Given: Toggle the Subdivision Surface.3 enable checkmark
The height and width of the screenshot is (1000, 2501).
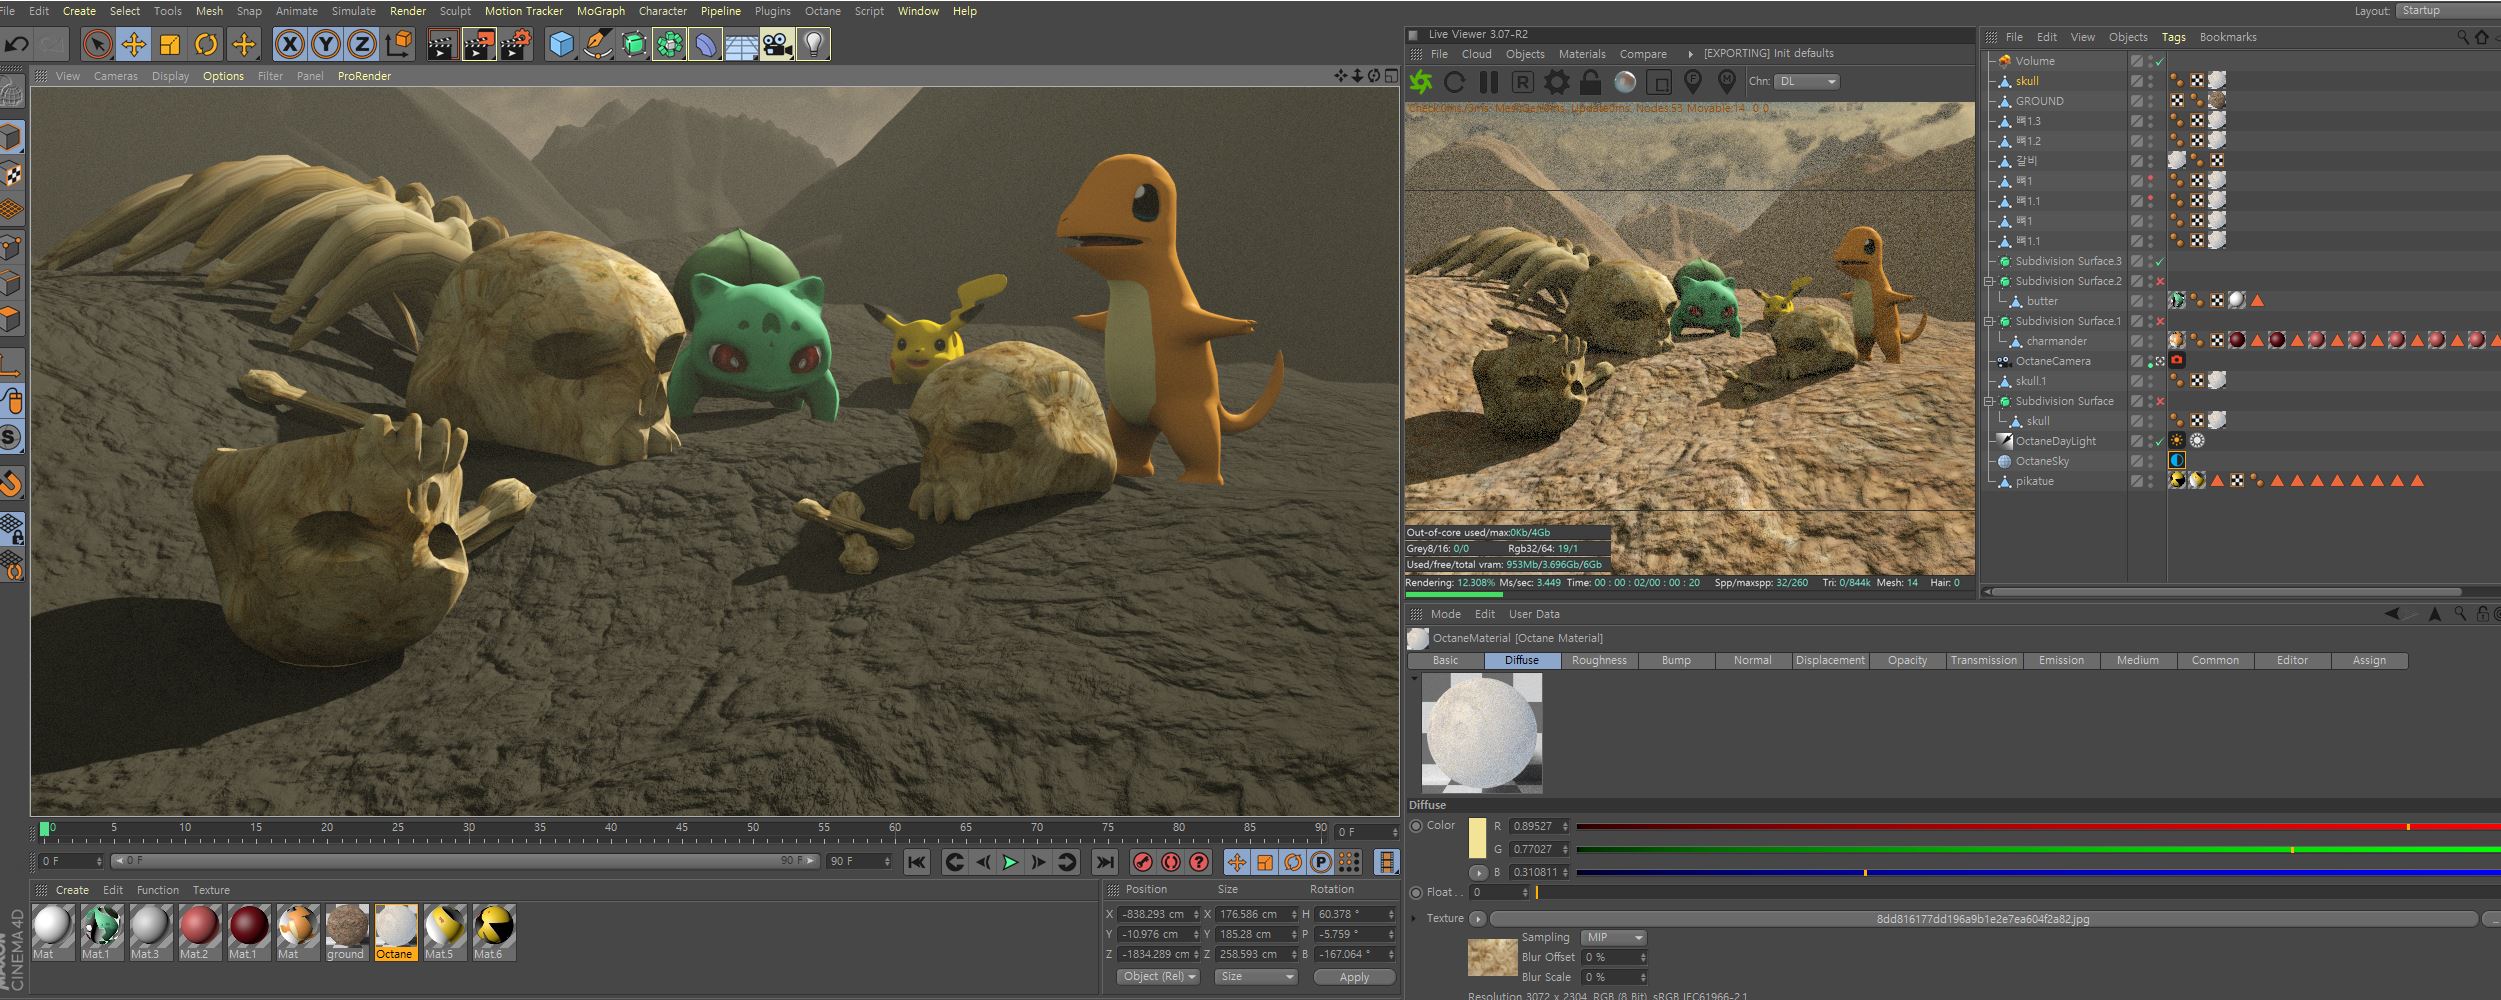Looking at the screenshot, I should click(x=2160, y=262).
